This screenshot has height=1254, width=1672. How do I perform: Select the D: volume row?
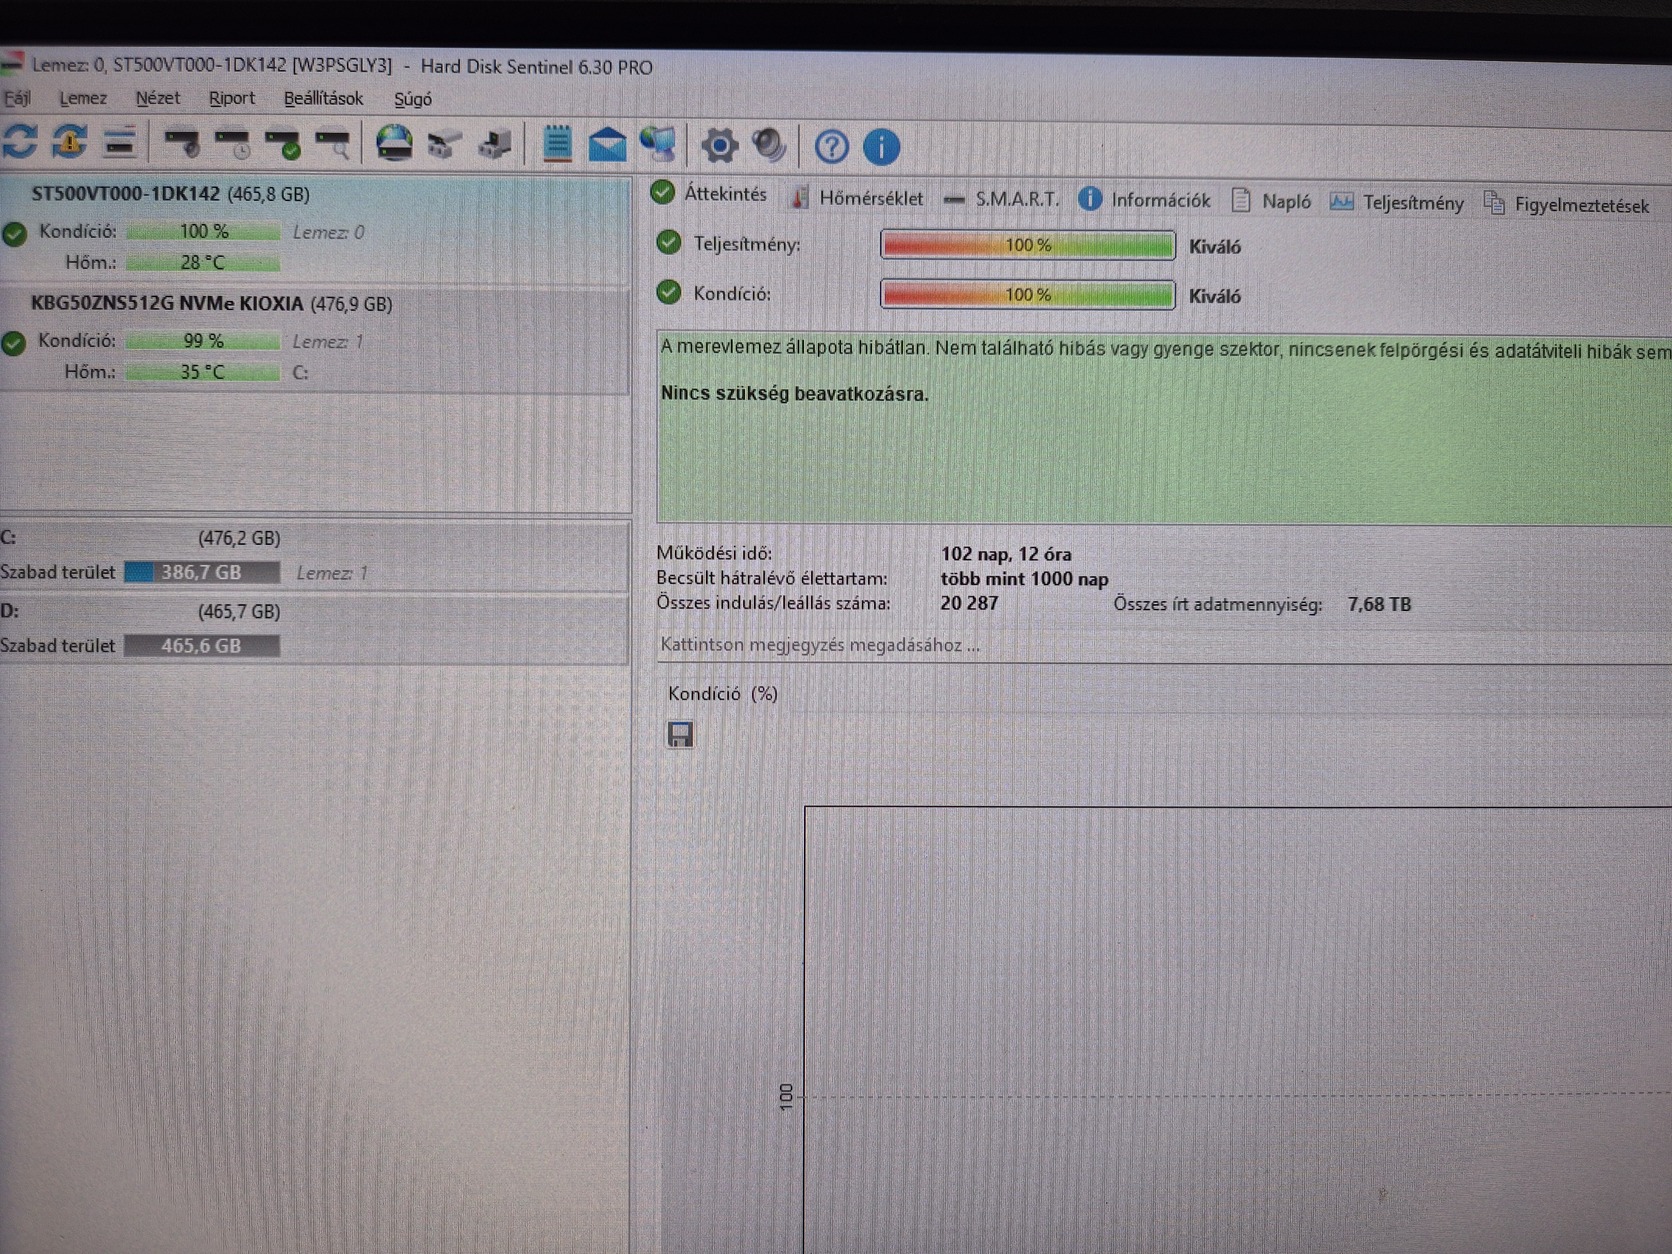(x=315, y=630)
